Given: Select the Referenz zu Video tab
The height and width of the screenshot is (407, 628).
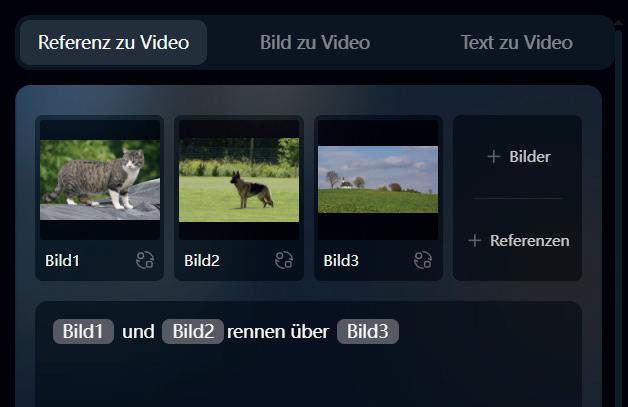Looking at the screenshot, I should point(113,42).
